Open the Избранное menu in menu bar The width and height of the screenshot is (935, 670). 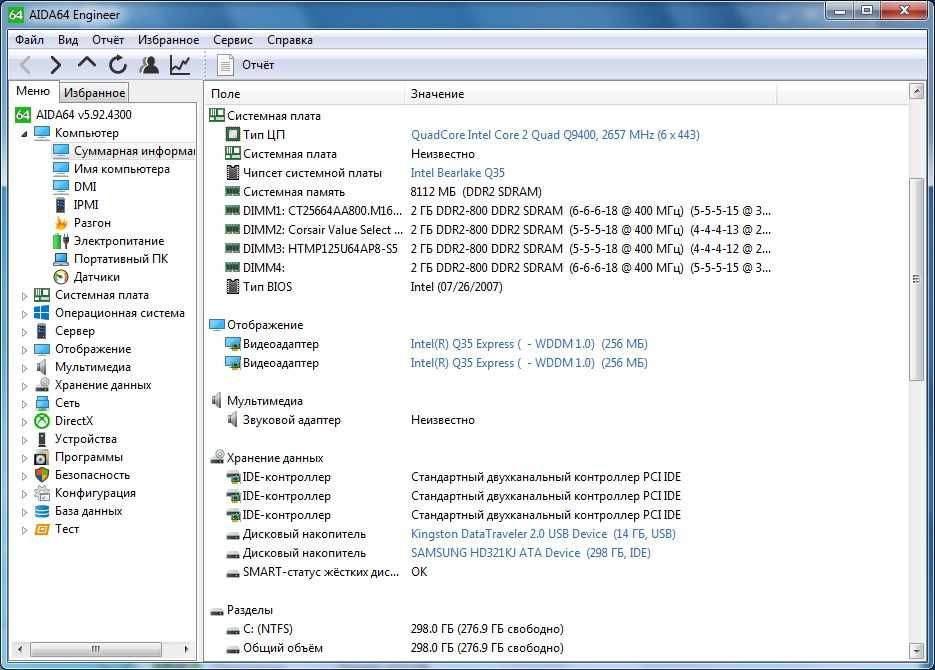(x=168, y=40)
